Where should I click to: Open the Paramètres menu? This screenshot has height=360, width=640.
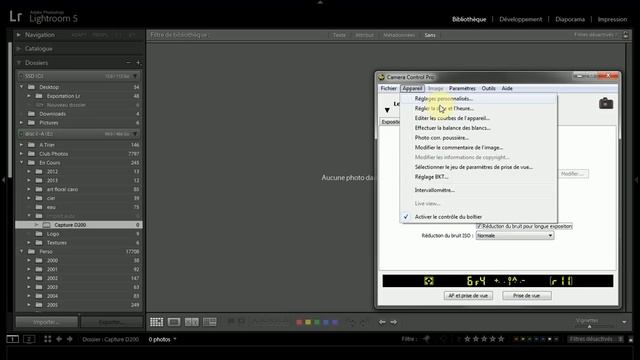click(462, 88)
